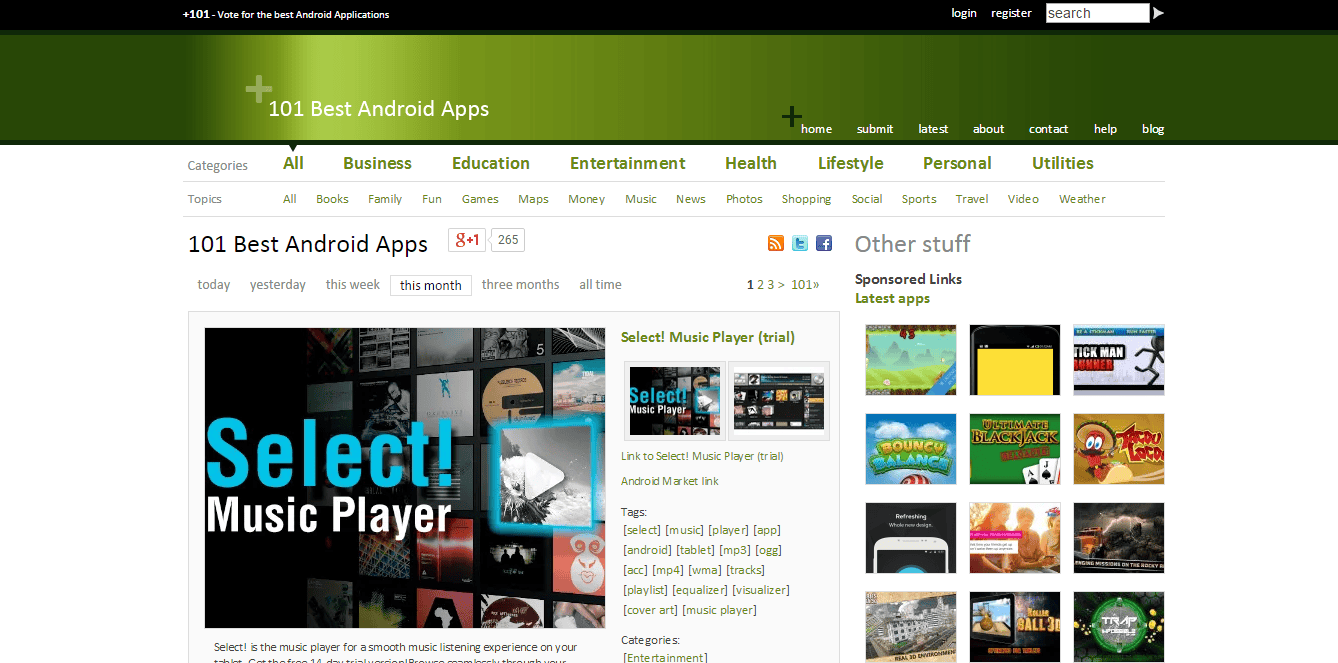Open the Stick Man Runner app thumbnail
The width and height of the screenshot is (1338, 663).
[x=1119, y=360]
